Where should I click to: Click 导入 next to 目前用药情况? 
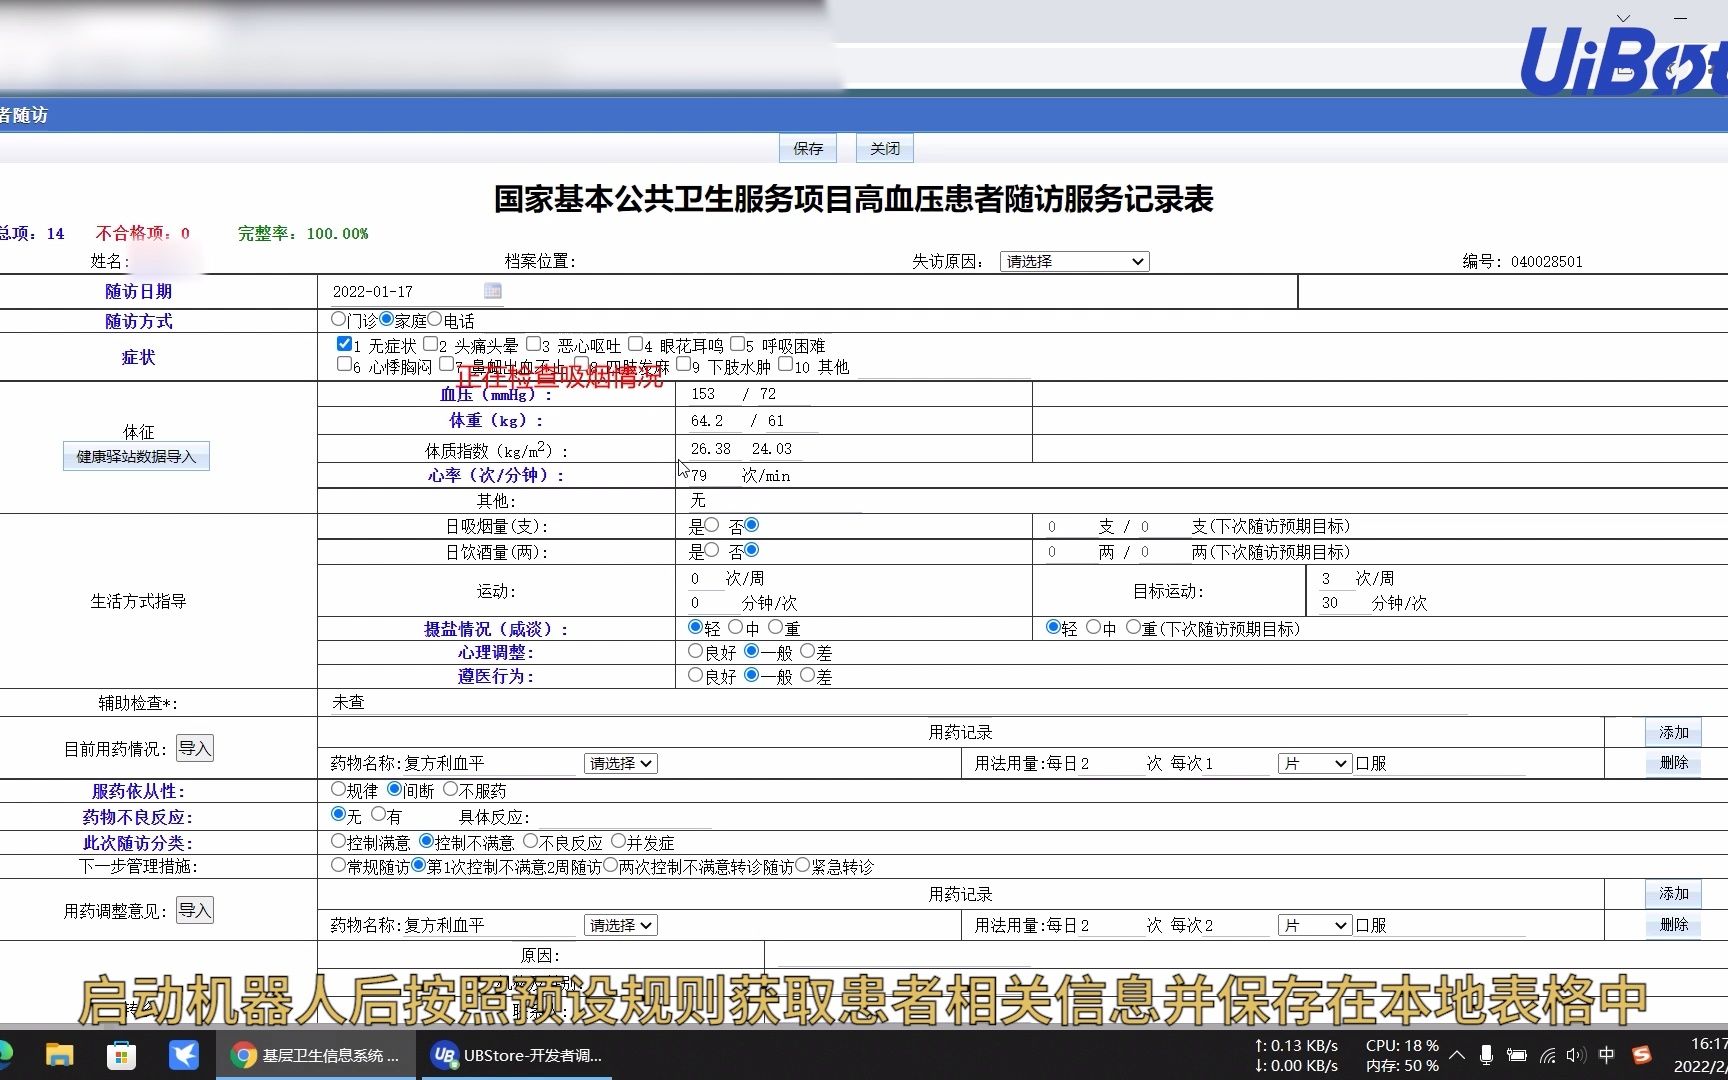(x=195, y=748)
